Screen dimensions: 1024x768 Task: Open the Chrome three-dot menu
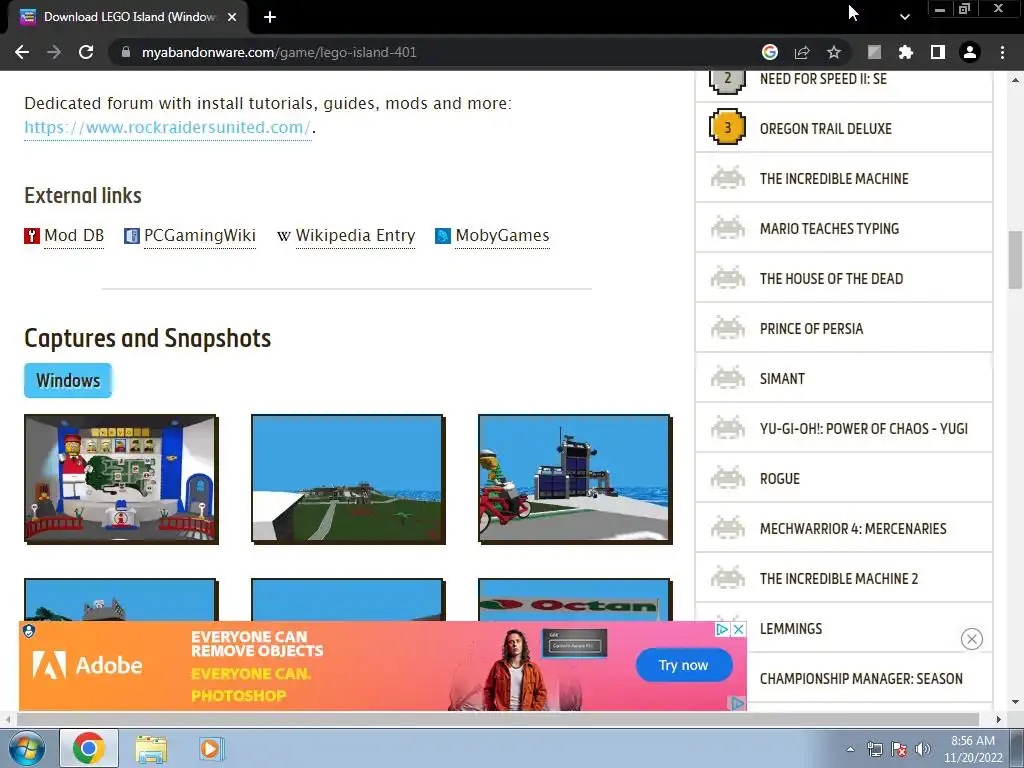[x=1002, y=52]
